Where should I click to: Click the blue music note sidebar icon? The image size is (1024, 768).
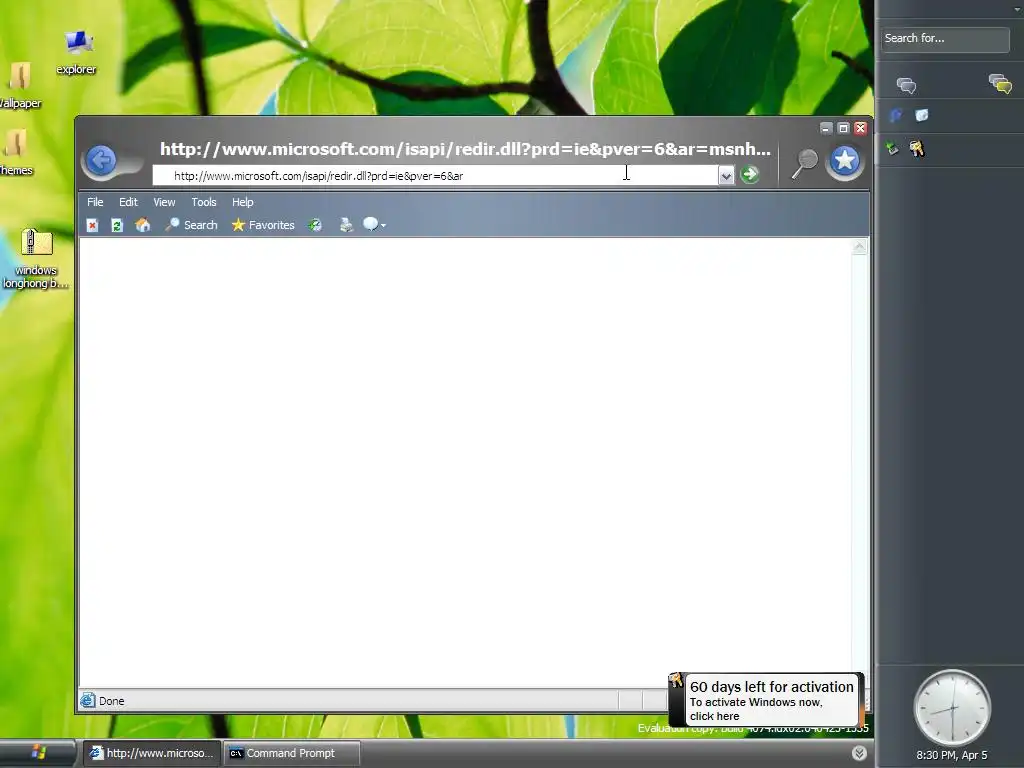(x=895, y=116)
